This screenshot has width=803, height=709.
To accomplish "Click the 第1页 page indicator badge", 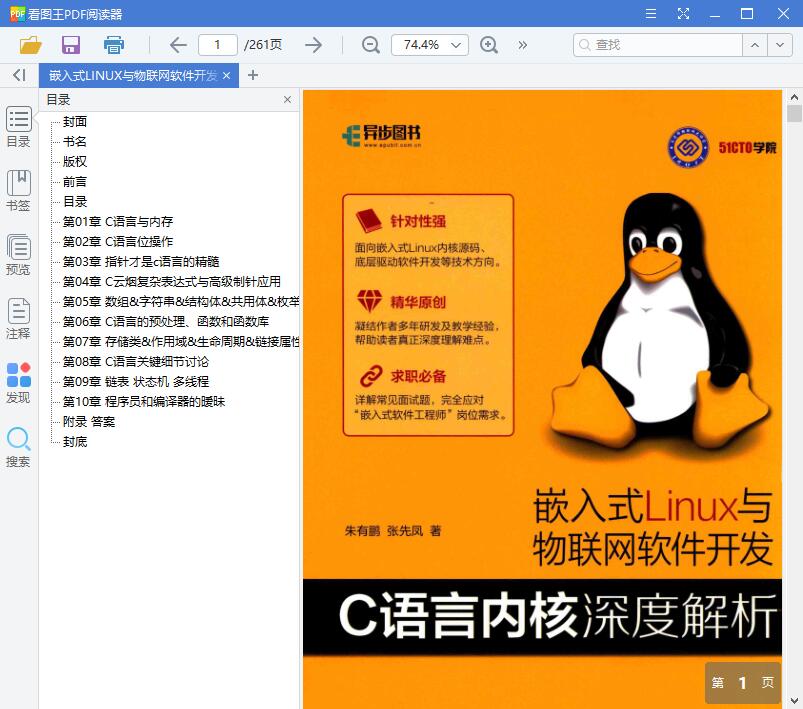I will (x=743, y=682).
